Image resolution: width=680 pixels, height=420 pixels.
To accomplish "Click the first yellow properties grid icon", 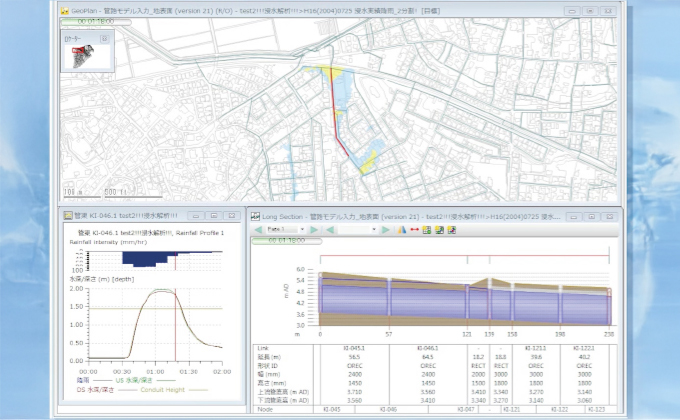I will (427, 229).
